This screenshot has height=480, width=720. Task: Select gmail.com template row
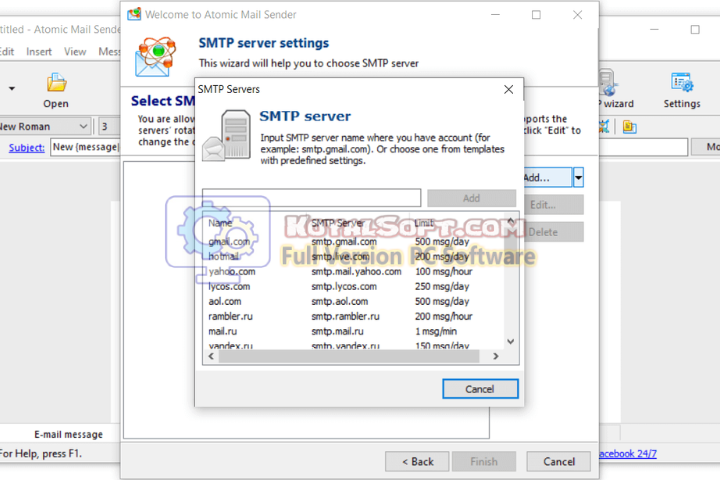[x=354, y=242]
